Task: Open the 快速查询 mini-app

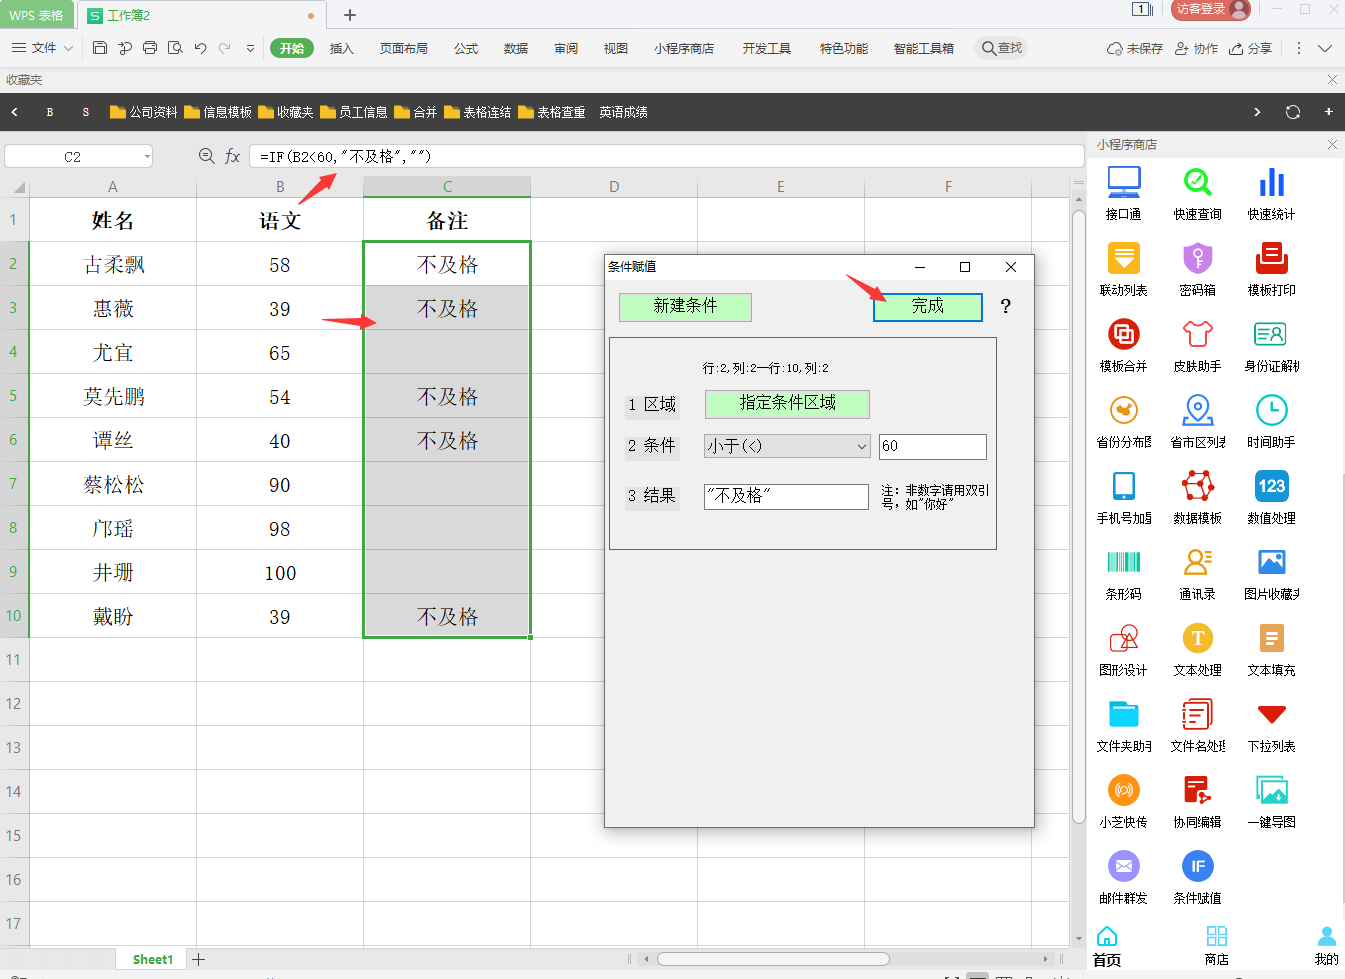Action: (x=1197, y=193)
